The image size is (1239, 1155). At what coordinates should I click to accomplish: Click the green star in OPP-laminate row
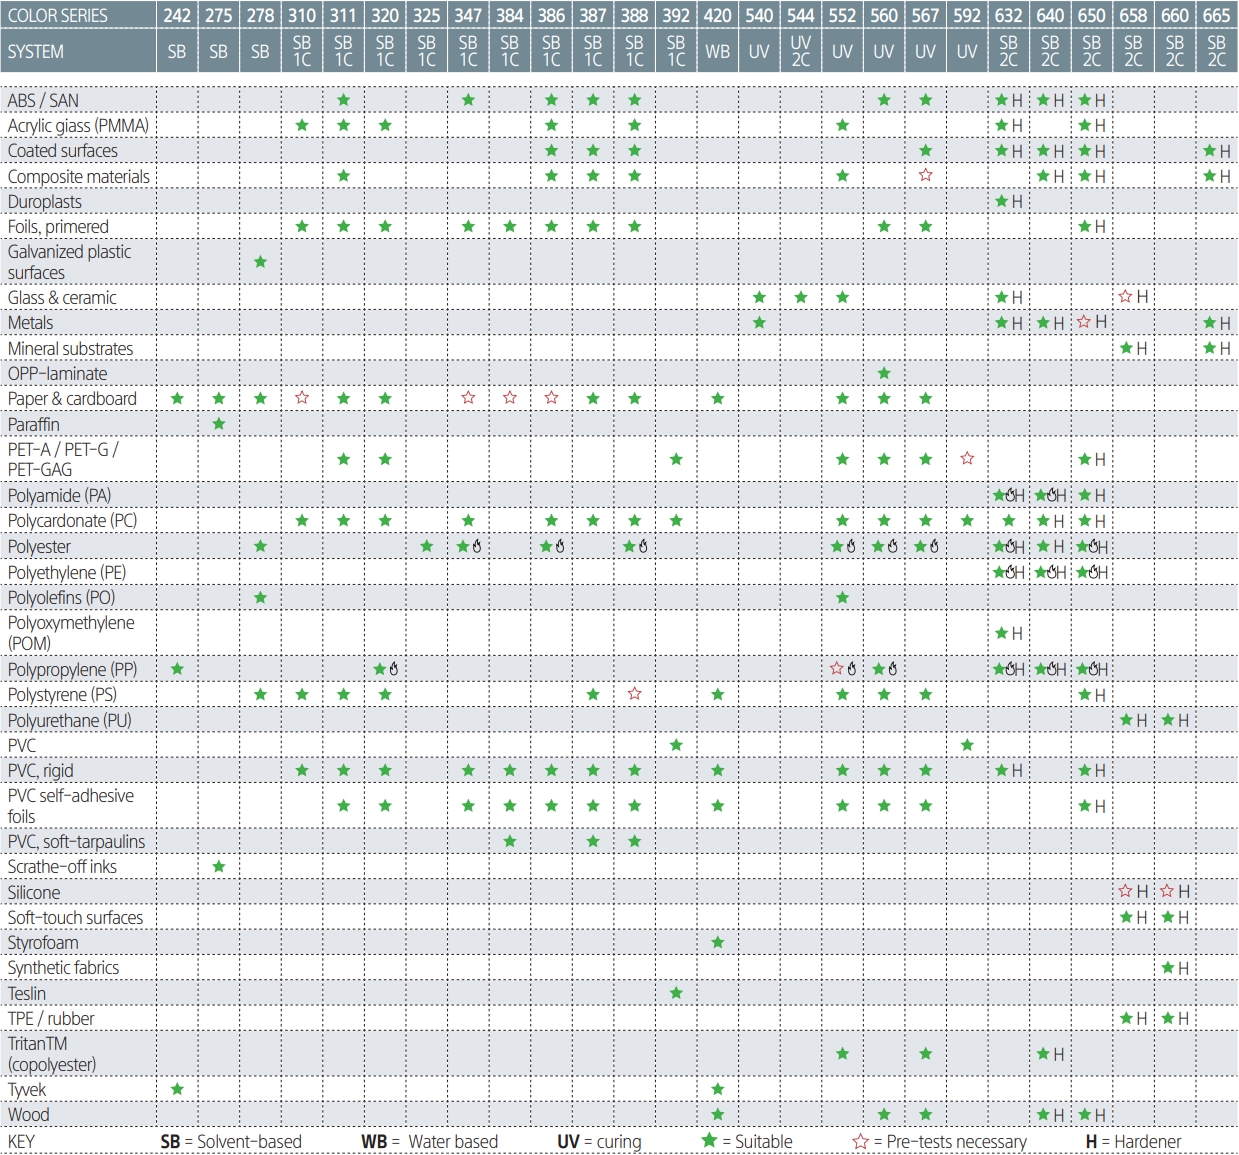pos(884,373)
